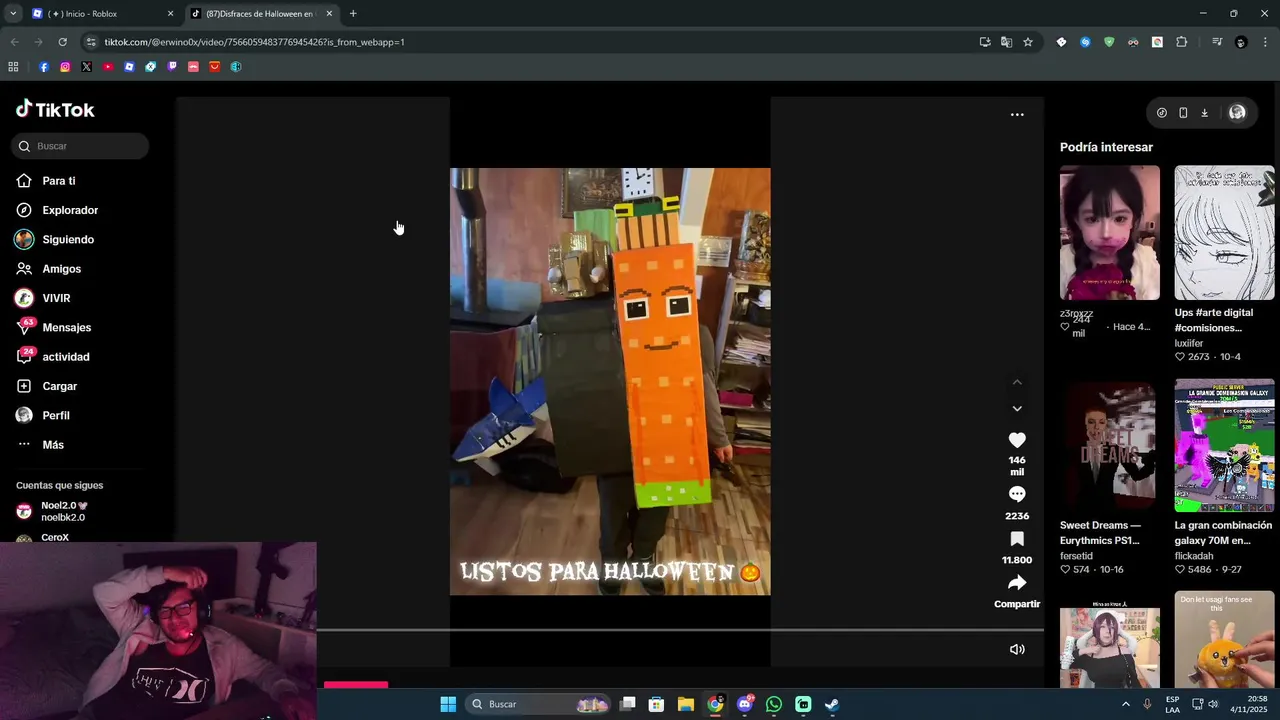Viewport: 1280px width, 720px height.
Task: Open La gran combinación galaxy thumbnail
Action: click(x=1225, y=445)
